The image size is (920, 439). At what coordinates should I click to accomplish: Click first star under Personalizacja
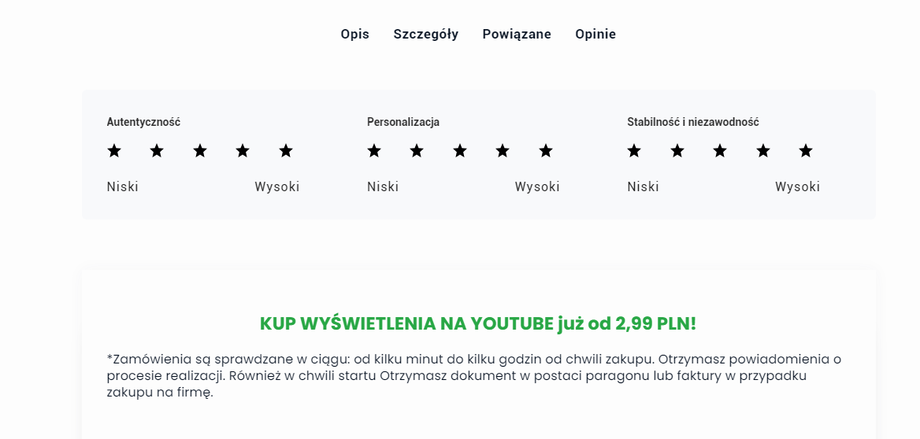tap(374, 151)
